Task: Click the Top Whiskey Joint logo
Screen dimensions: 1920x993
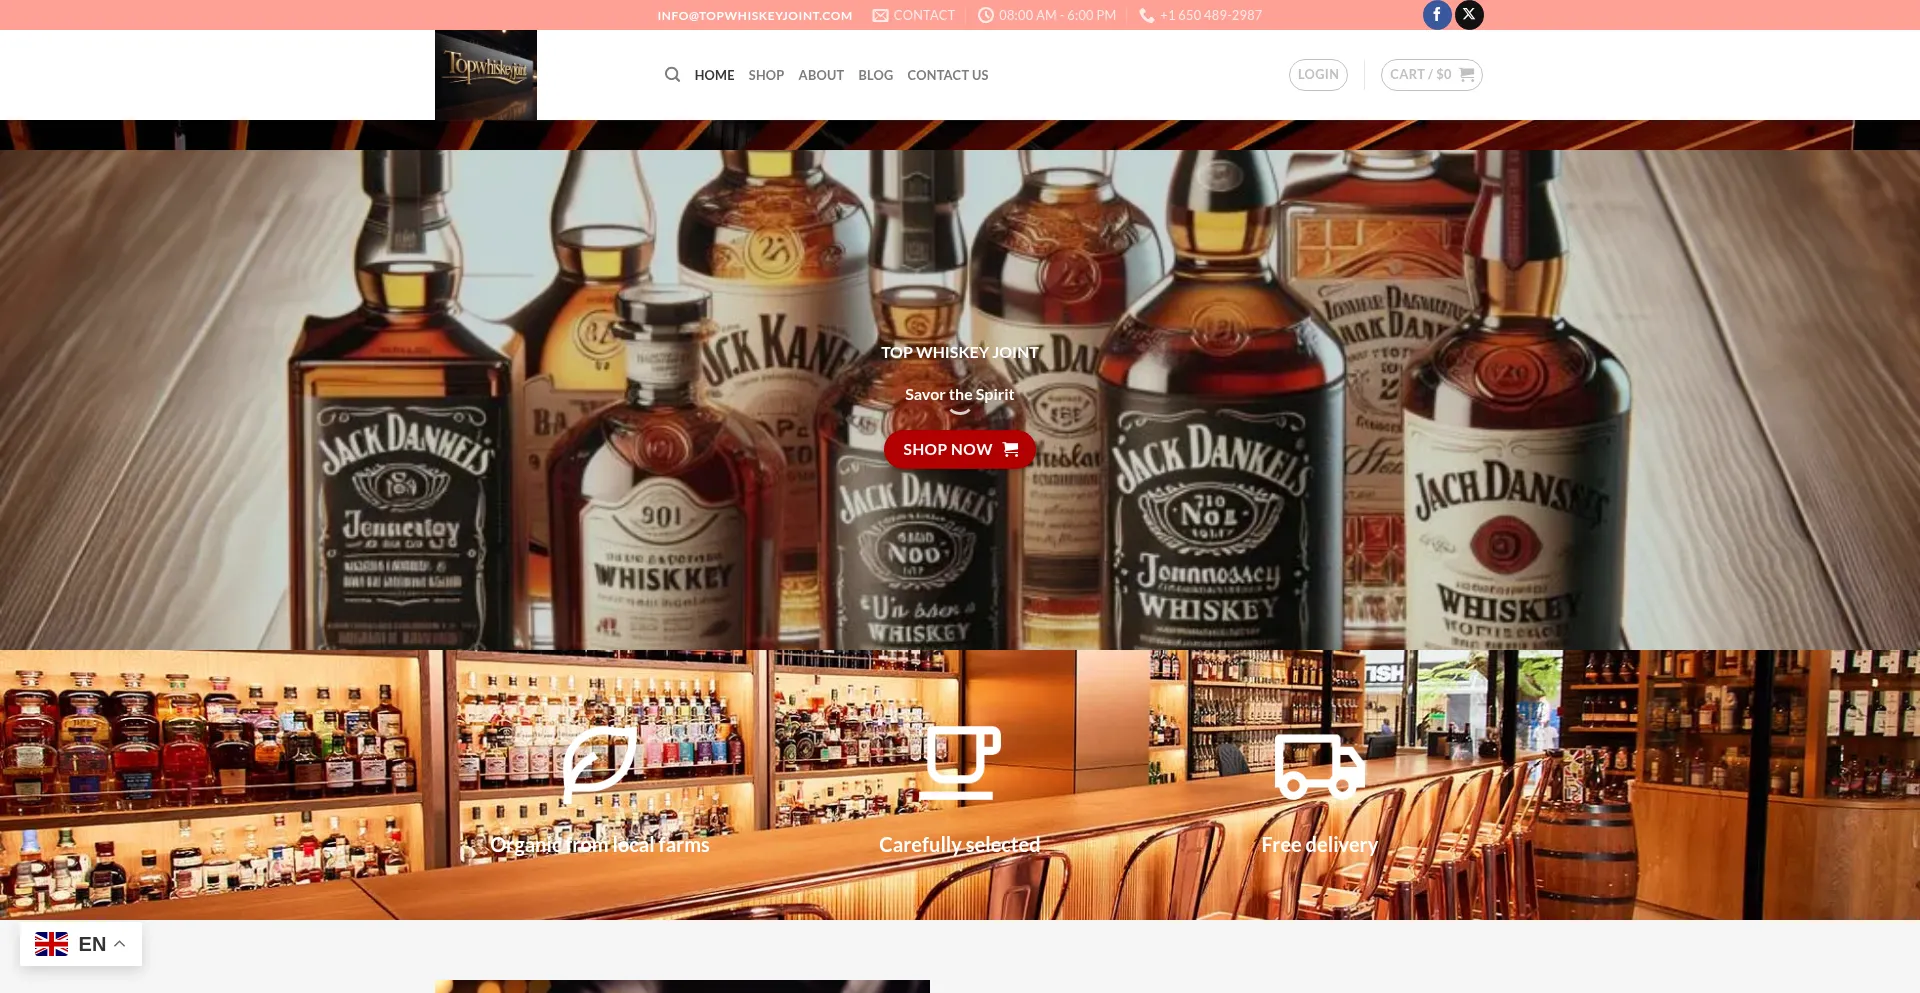Action: point(486,75)
